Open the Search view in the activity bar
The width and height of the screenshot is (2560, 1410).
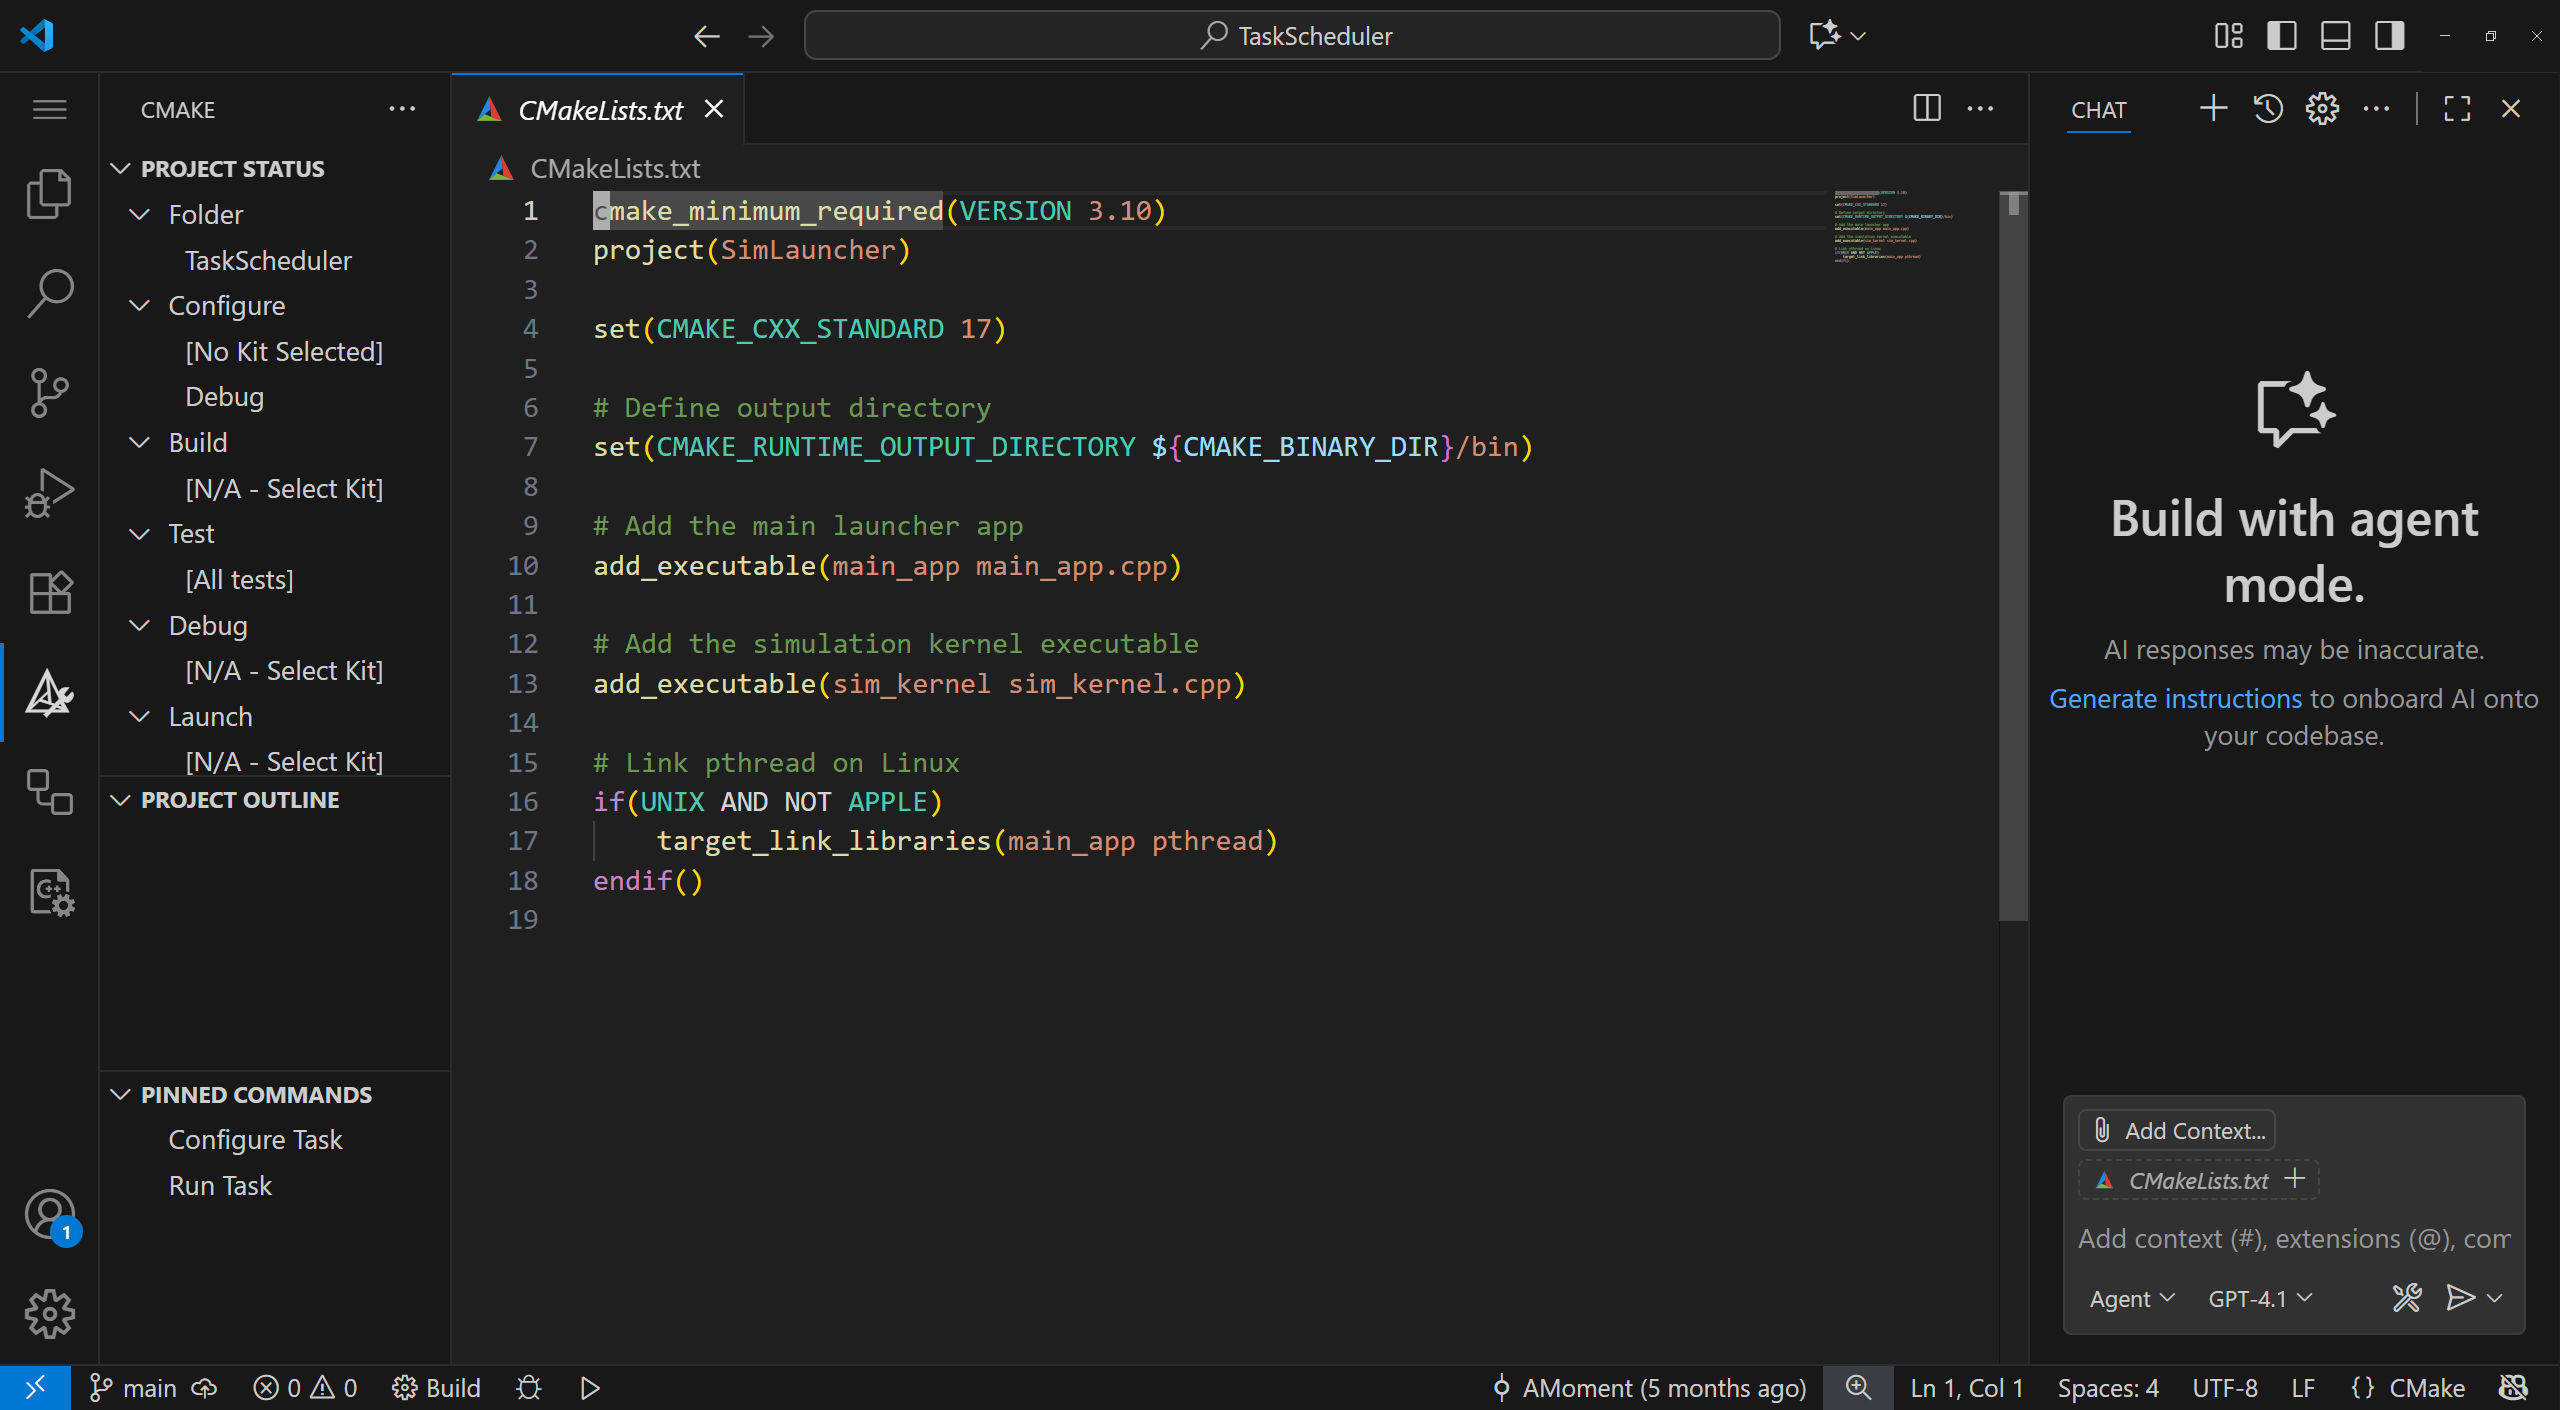(49, 292)
